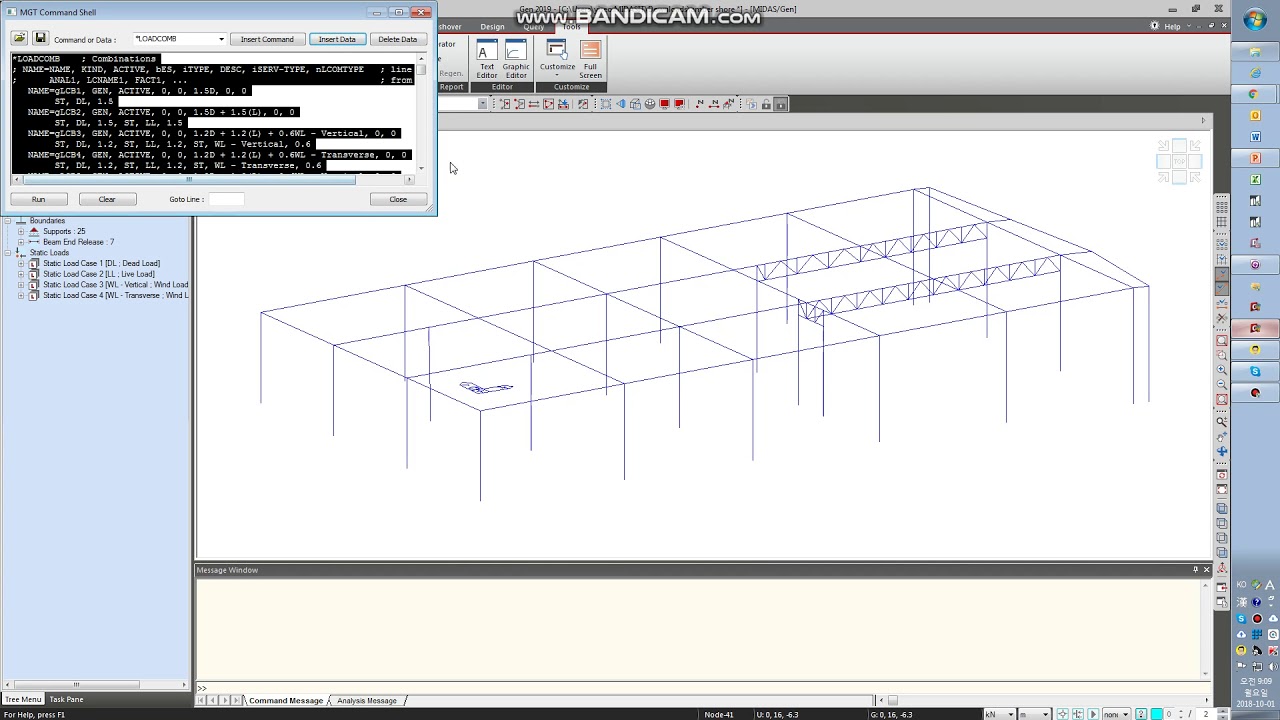Viewport: 1280px width, 720px height.
Task: Click save icon in MGT Command Shell
Action: (x=40, y=38)
